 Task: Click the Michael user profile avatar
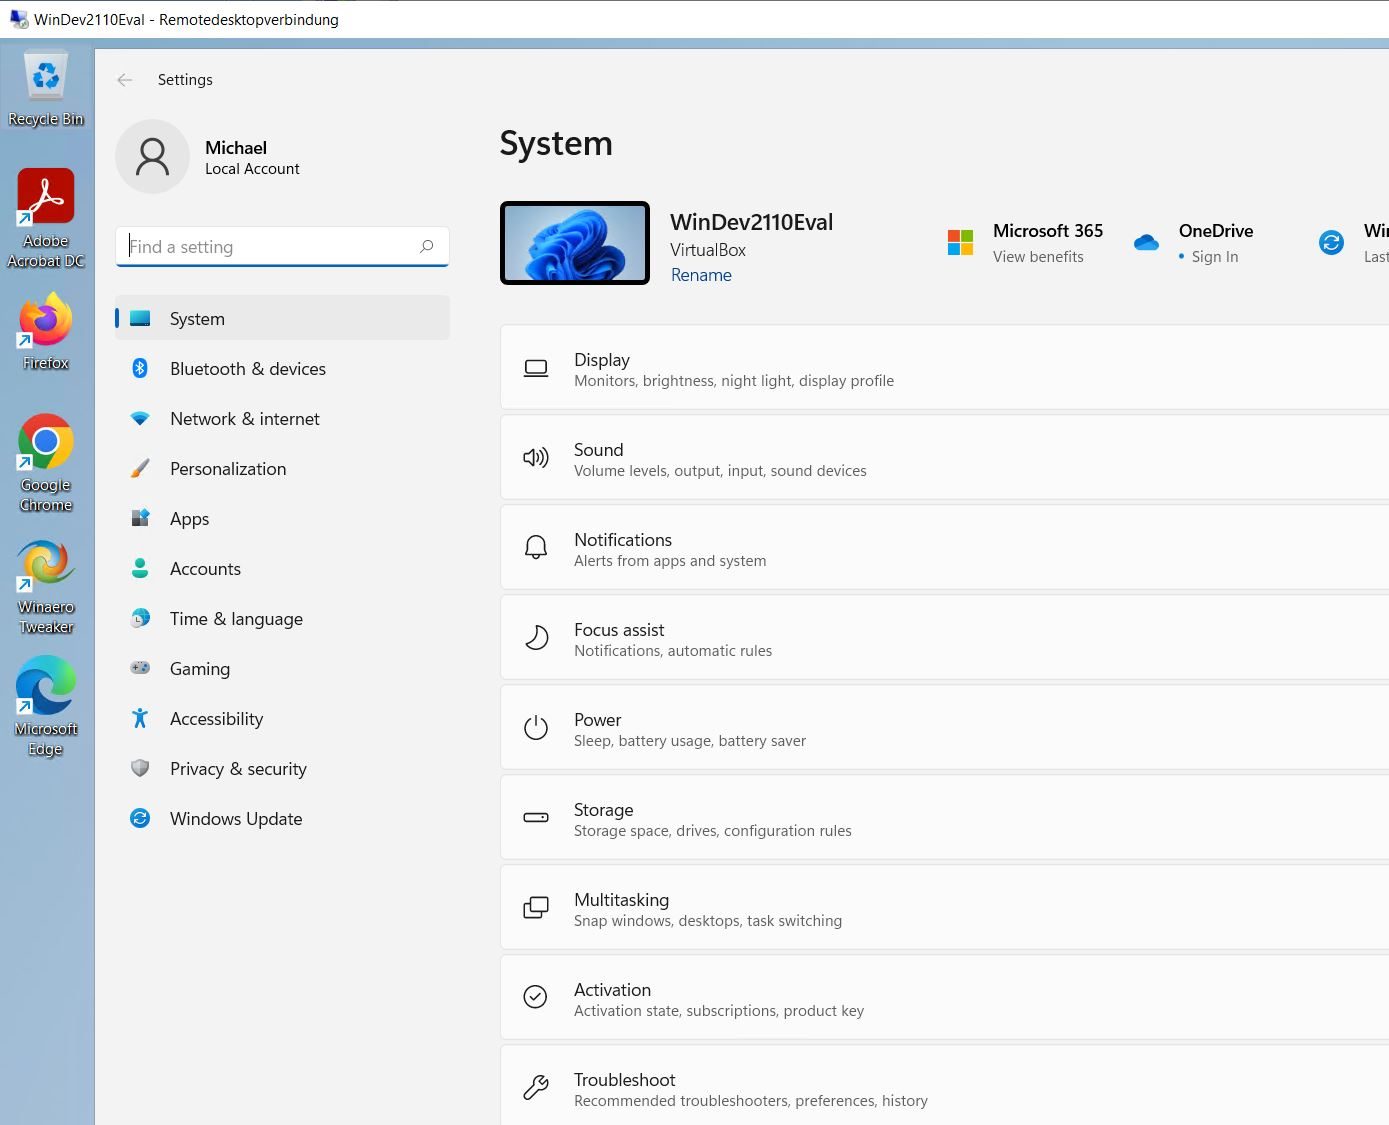coord(152,157)
